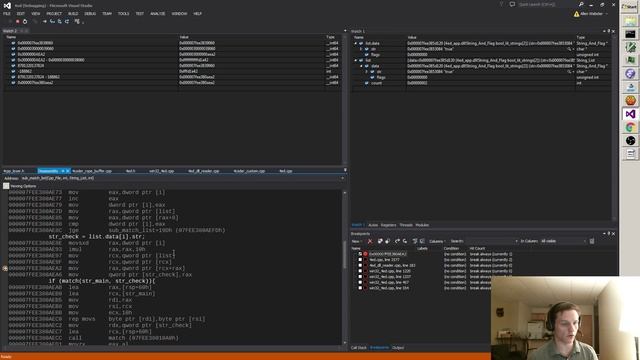Click the Step Into toolbar icon
This screenshot has width=640, height=360.
pyautogui.click(x=52, y=21)
